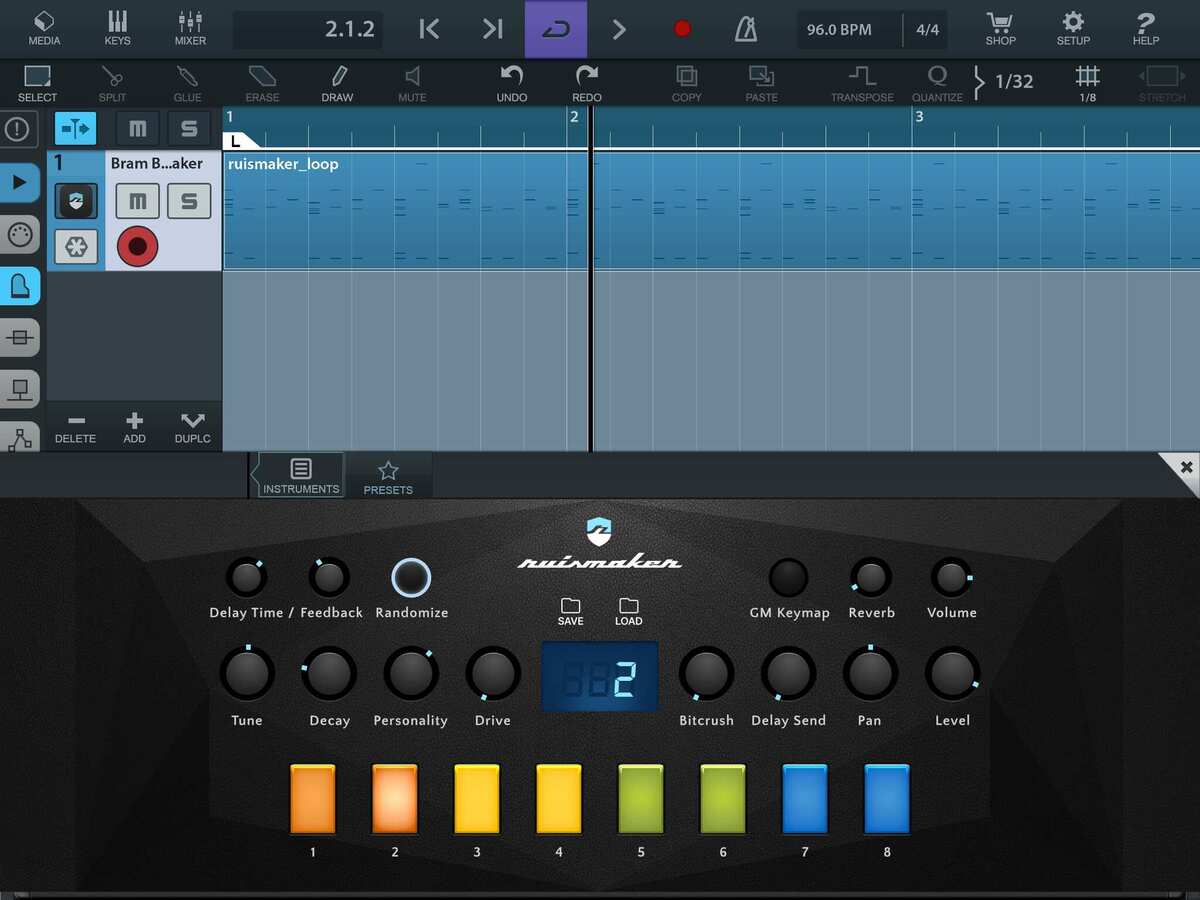Image resolution: width=1200 pixels, height=900 pixels.
Task: Toggle the global mute button above the tracks
Action: pos(137,128)
